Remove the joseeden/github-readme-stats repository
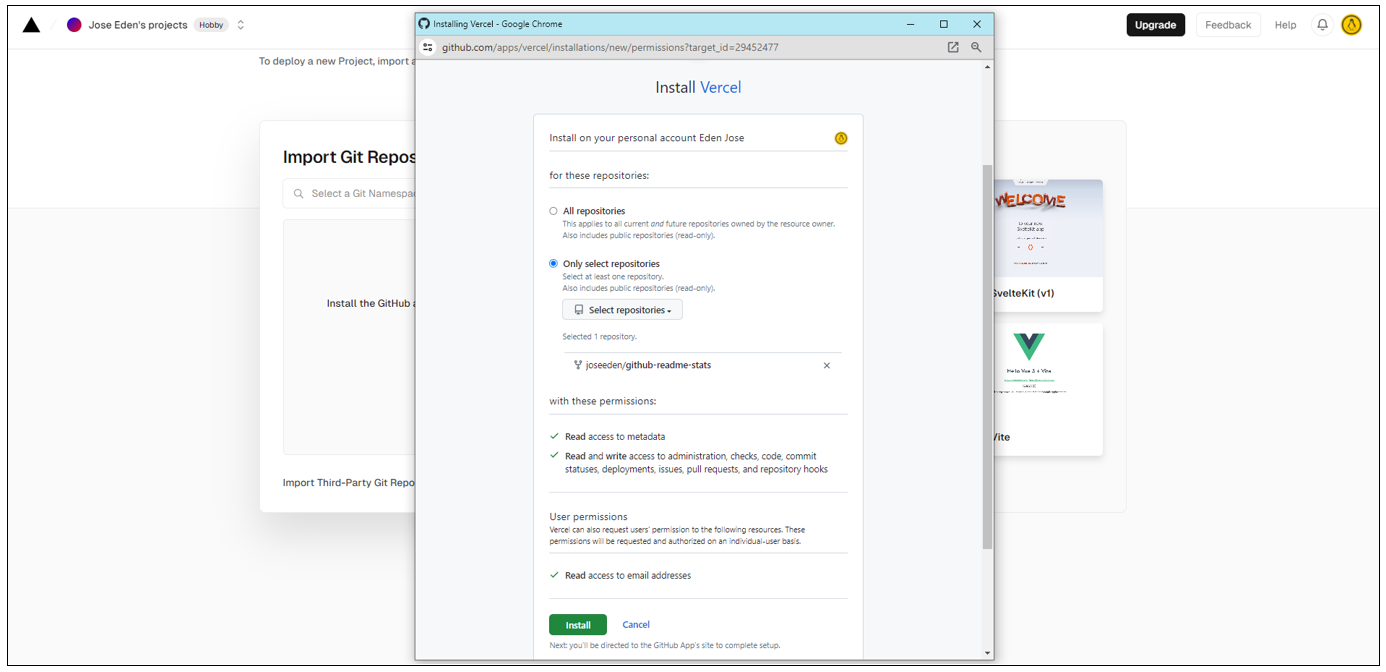The width and height of the screenshot is (1386, 672). 827,366
